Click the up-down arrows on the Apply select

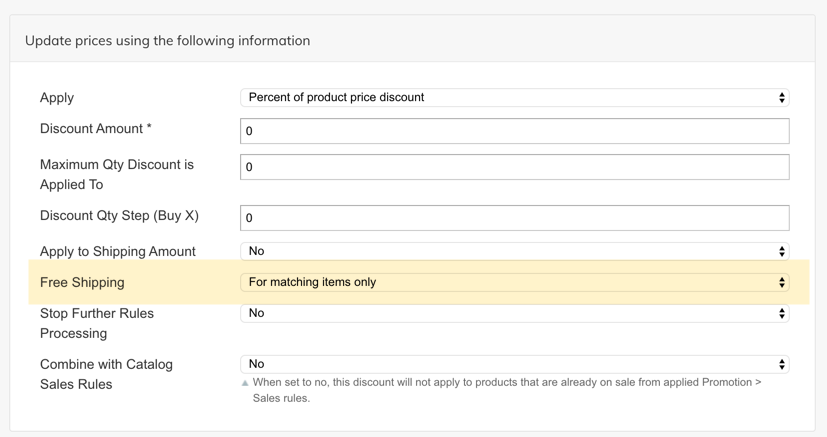781,98
